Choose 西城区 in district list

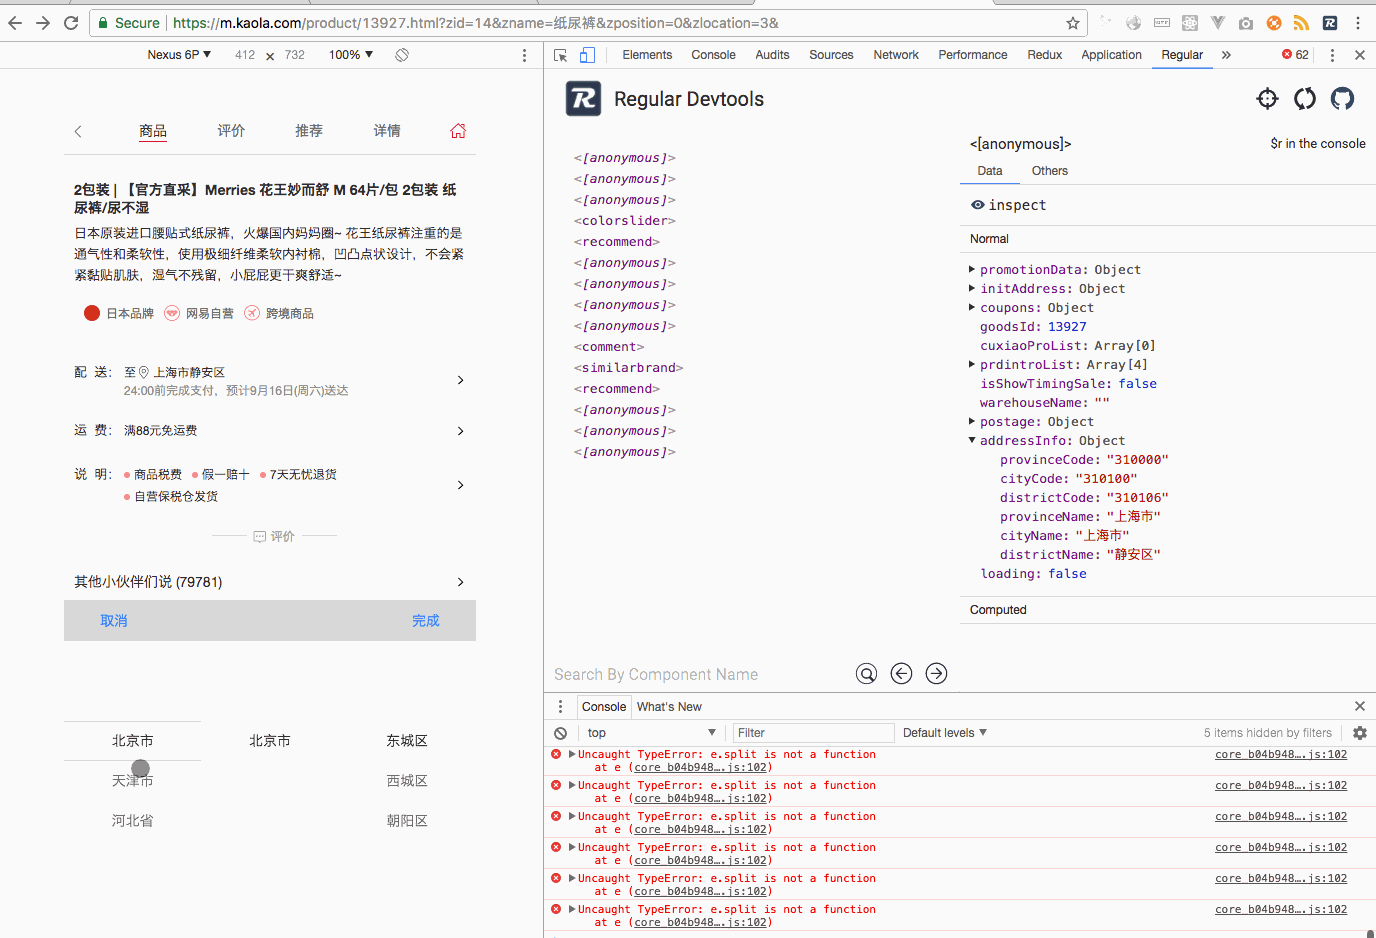(x=407, y=781)
